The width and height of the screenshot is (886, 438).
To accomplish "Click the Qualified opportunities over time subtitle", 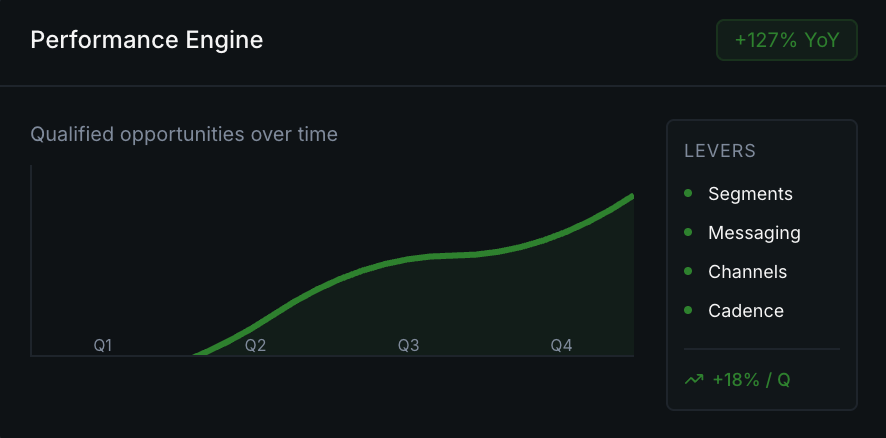I will [184, 134].
